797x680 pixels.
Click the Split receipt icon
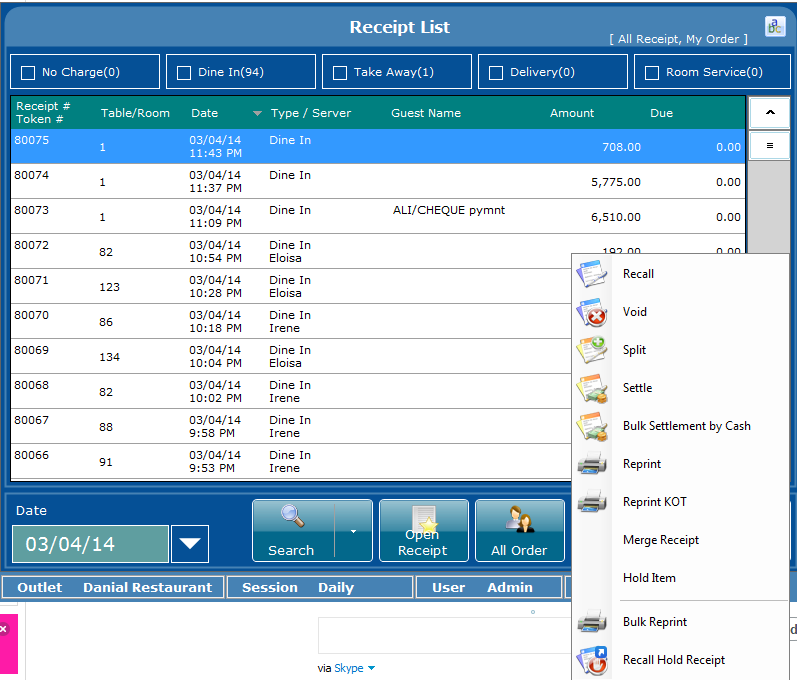click(592, 350)
